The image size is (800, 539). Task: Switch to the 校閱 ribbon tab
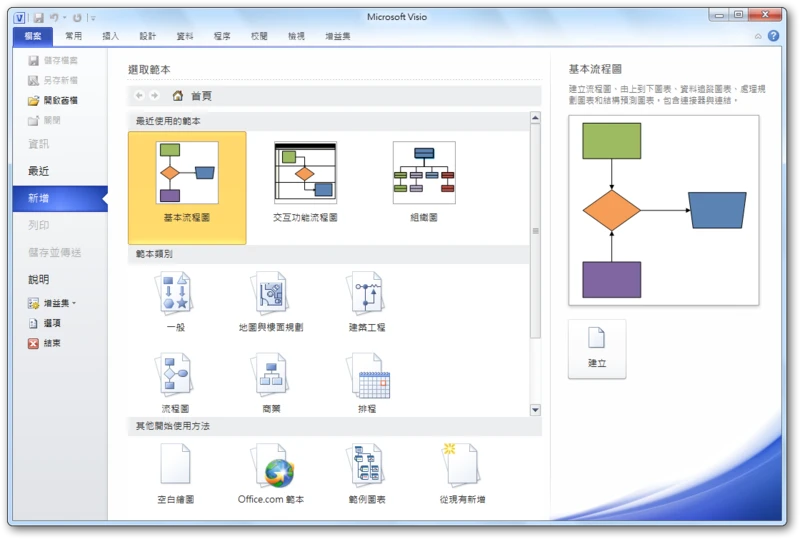pos(259,36)
